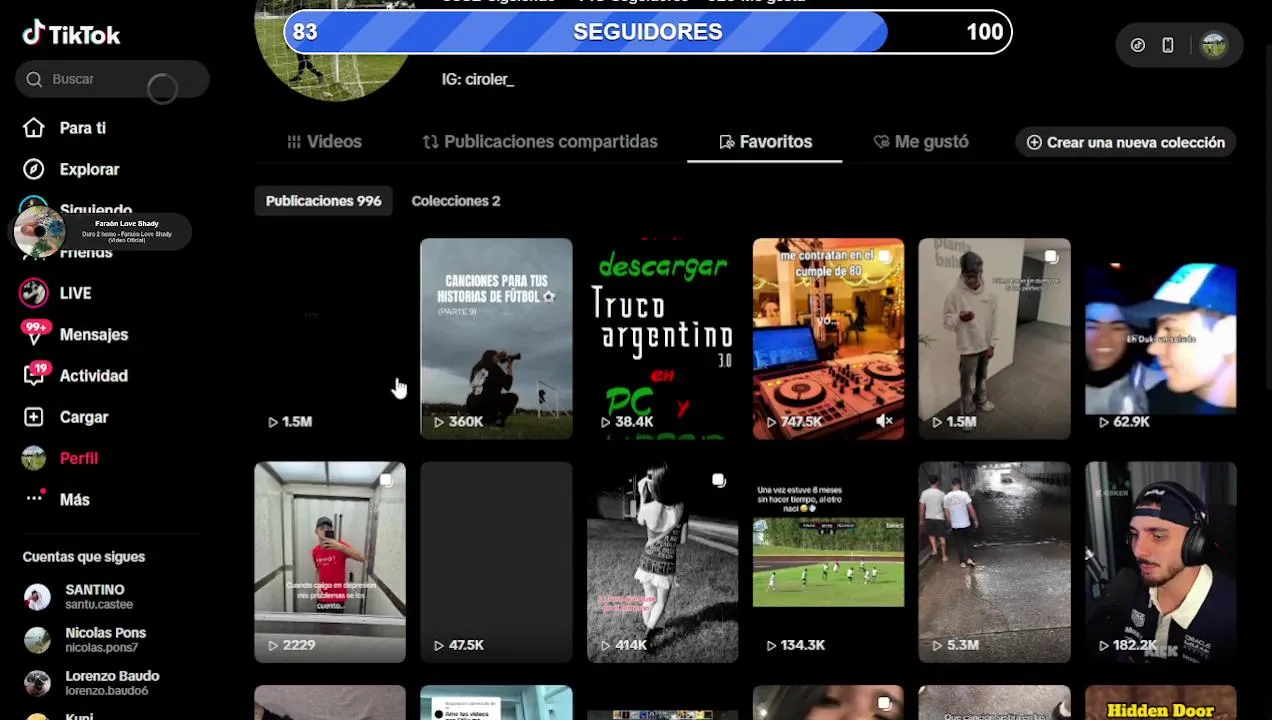Click the Cuentas que sigues heading
Image resolution: width=1272 pixels, height=720 pixels.
pos(84,557)
